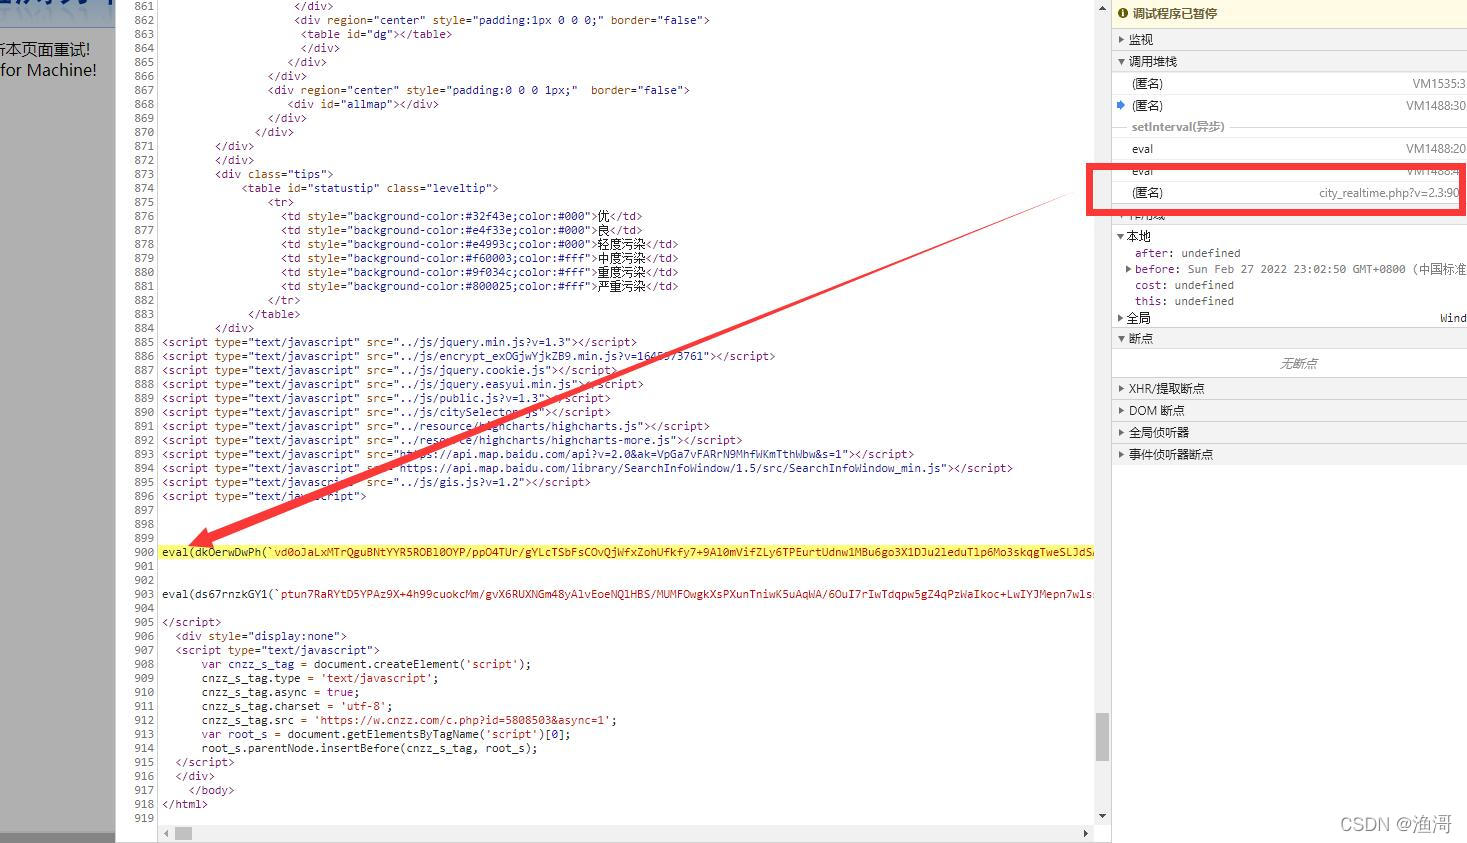Select call stack frame eval VM1488:20
The width and height of the screenshot is (1467, 843).
pyautogui.click(x=1289, y=149)
